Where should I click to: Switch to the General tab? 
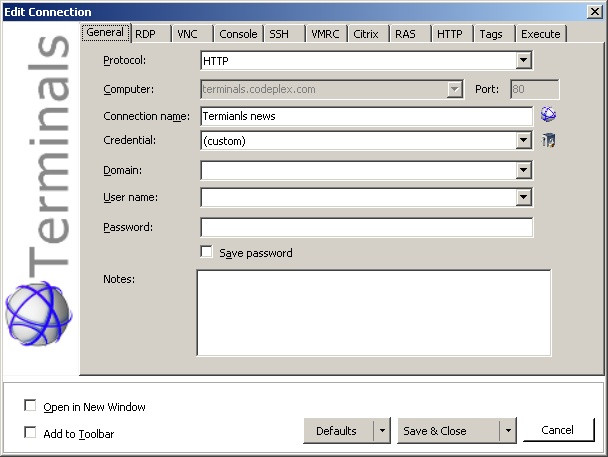105,32
